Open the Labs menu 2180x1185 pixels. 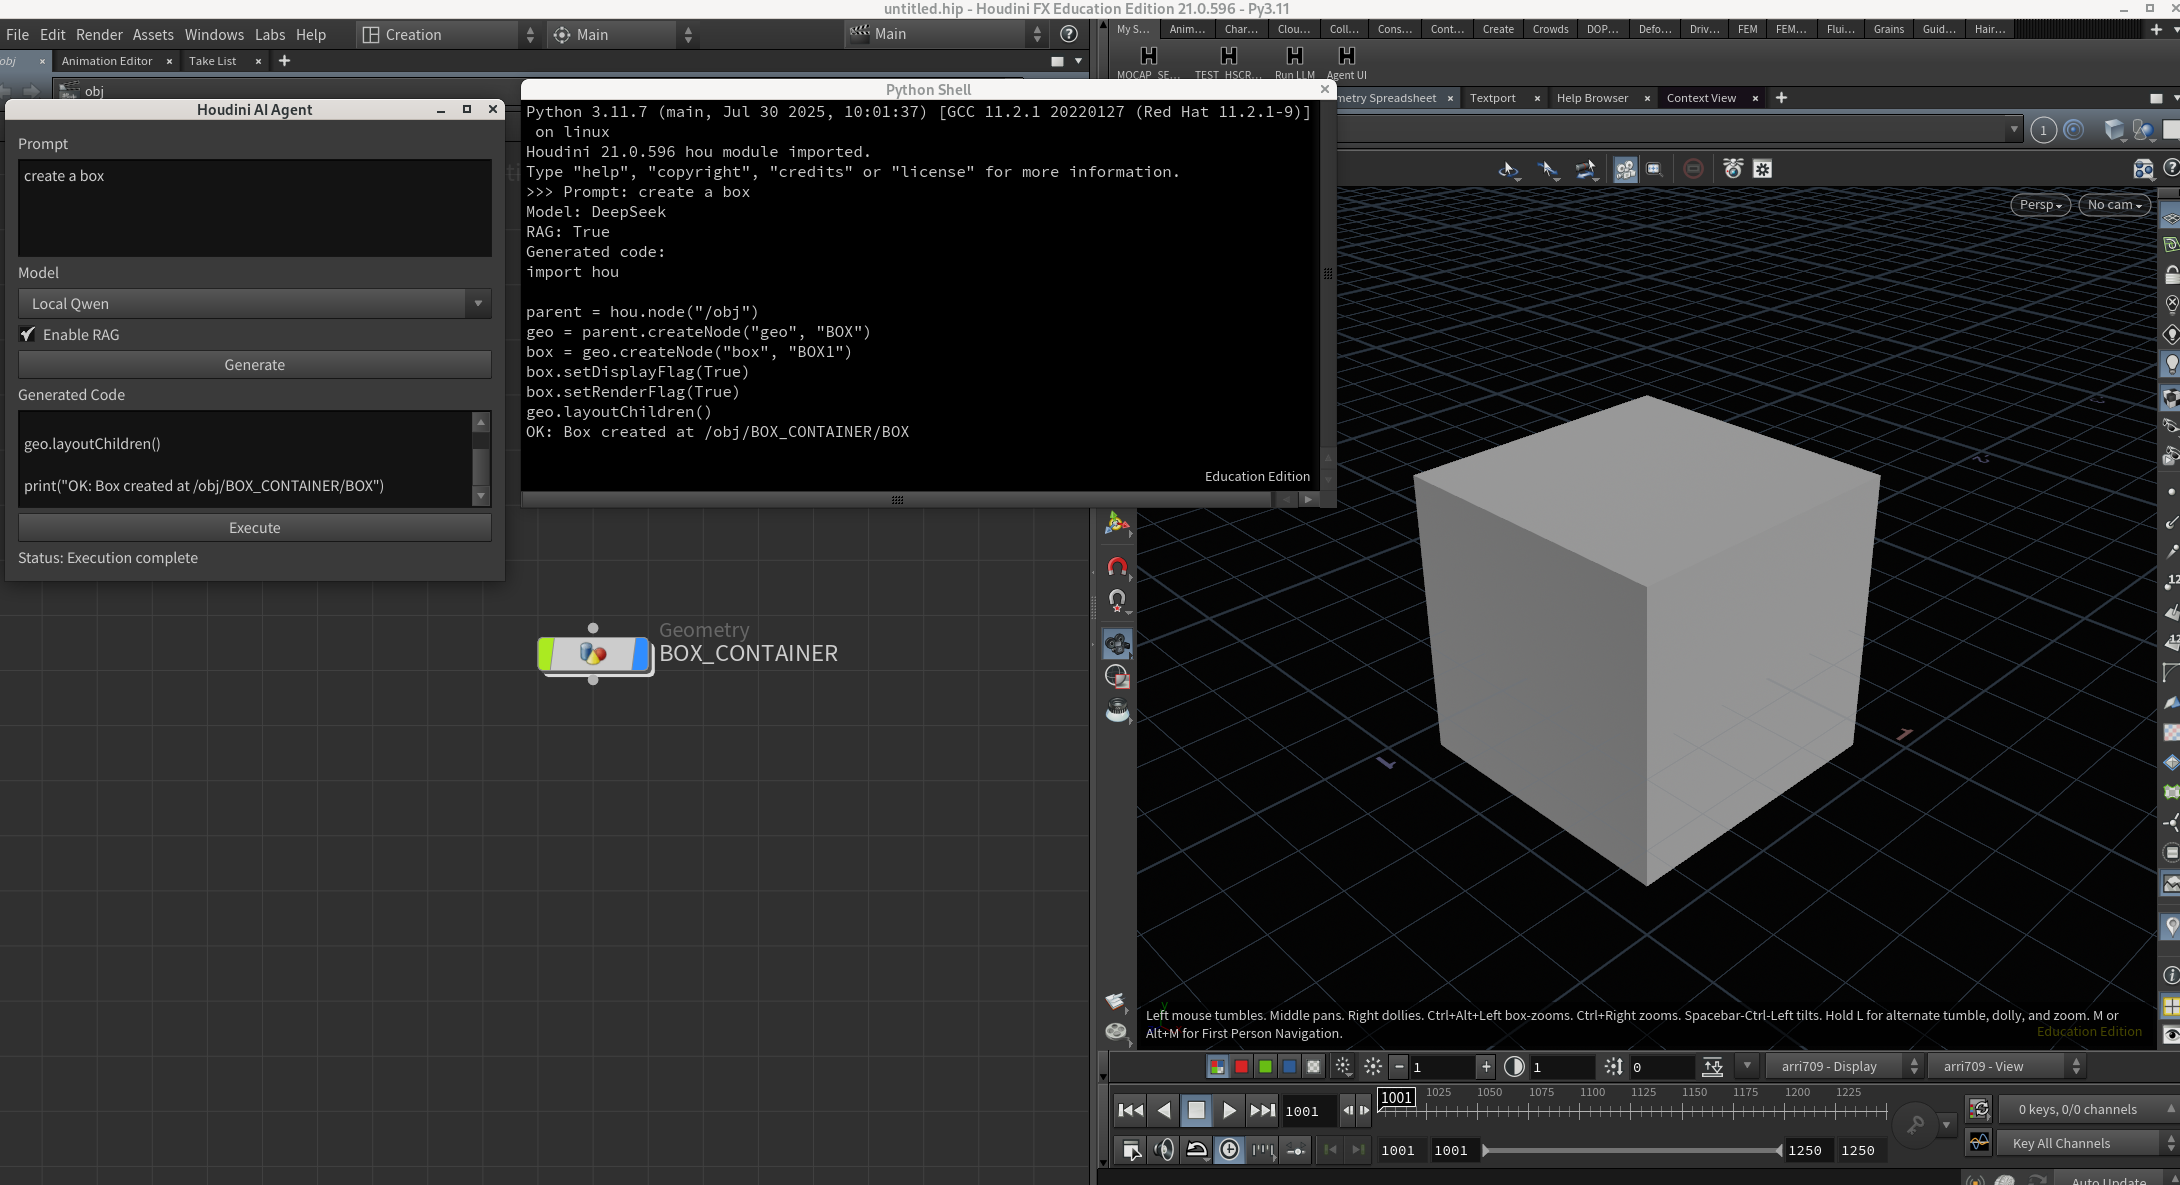pyautogui.click(x=270, y=34)
